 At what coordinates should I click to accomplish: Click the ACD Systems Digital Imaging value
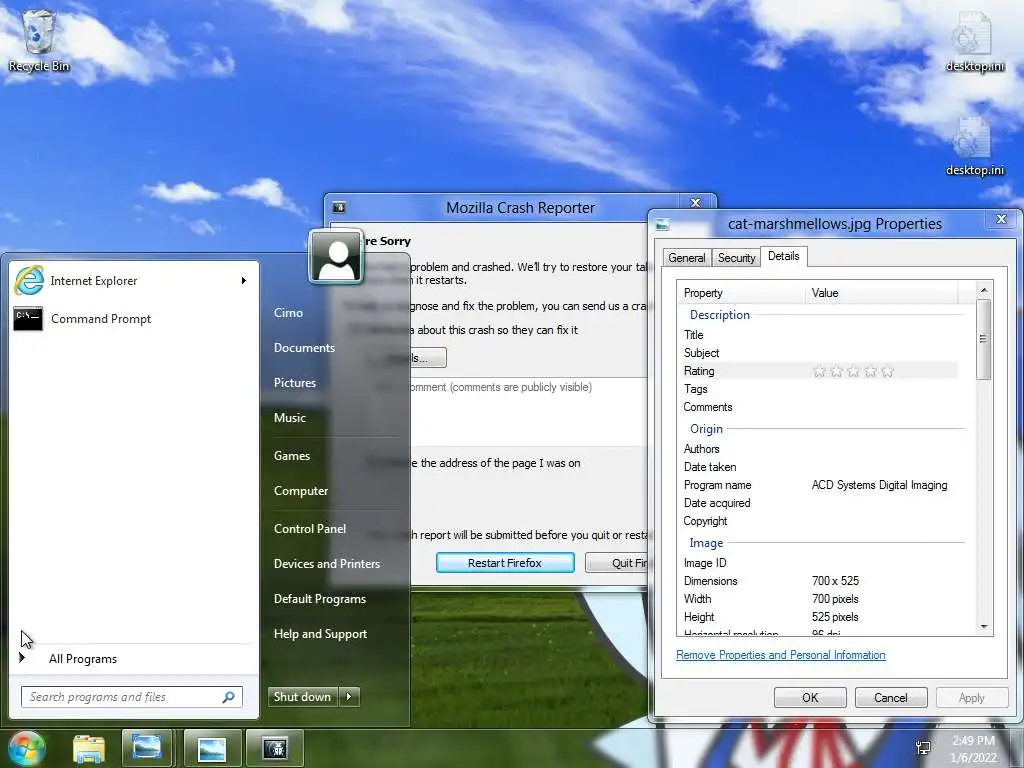[879, 485]
